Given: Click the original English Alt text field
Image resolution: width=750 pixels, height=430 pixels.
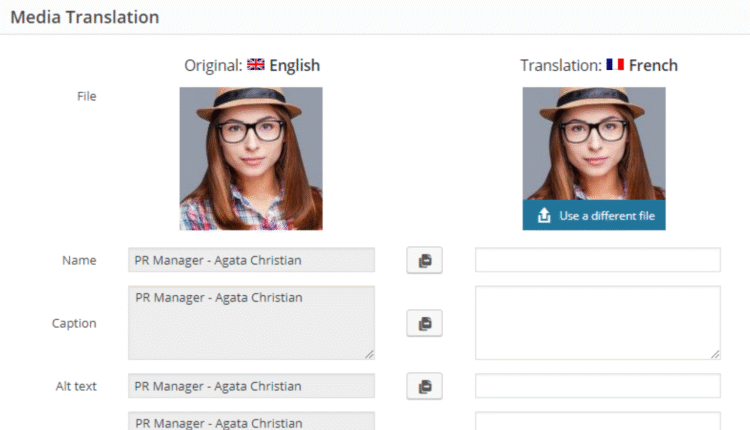Looking at the screenshot, I should [251, 386].
